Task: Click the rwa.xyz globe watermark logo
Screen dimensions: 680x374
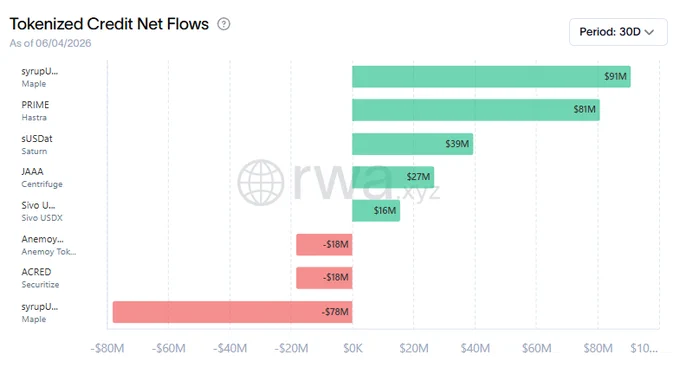Action: coord(261,183)
